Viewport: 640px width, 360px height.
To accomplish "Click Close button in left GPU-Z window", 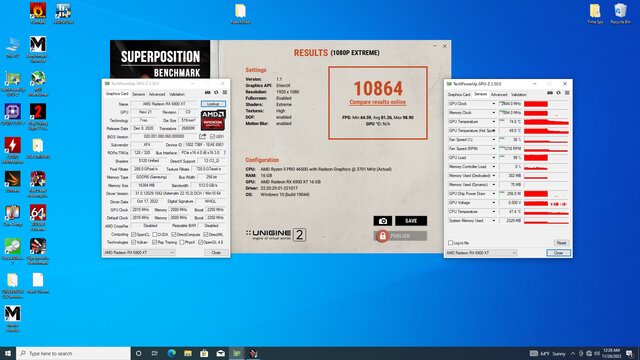I will pos(216,253).
